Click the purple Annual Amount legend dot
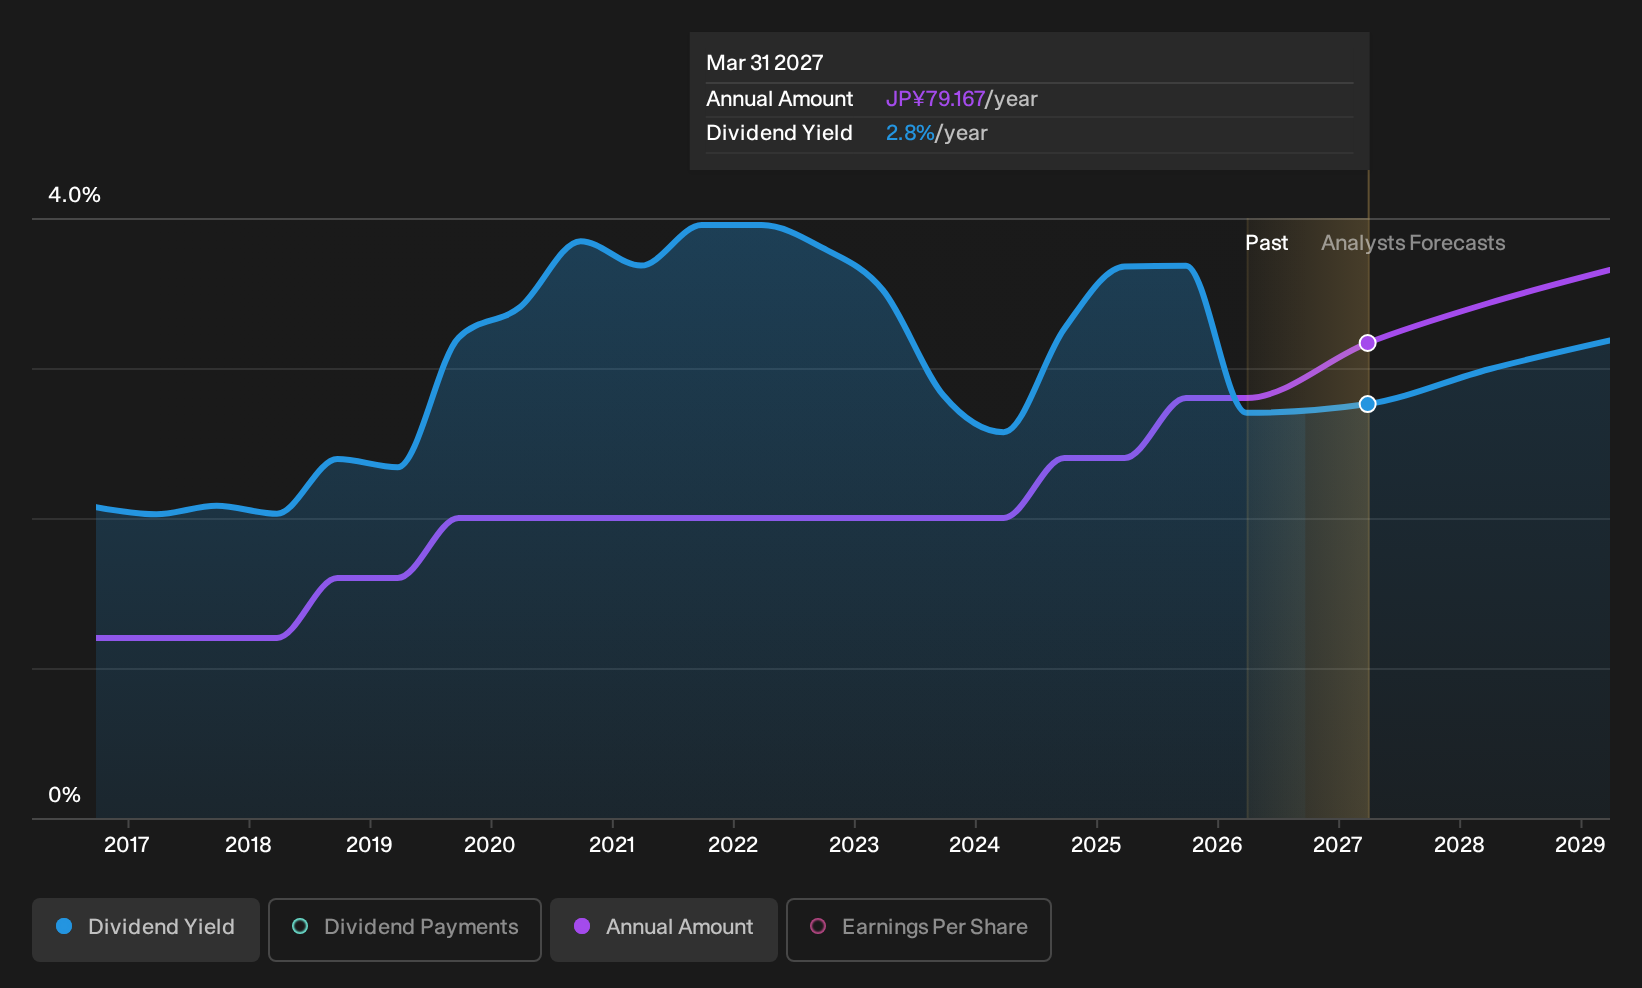Screen dimensions: 1642x988 pos(582,926)
